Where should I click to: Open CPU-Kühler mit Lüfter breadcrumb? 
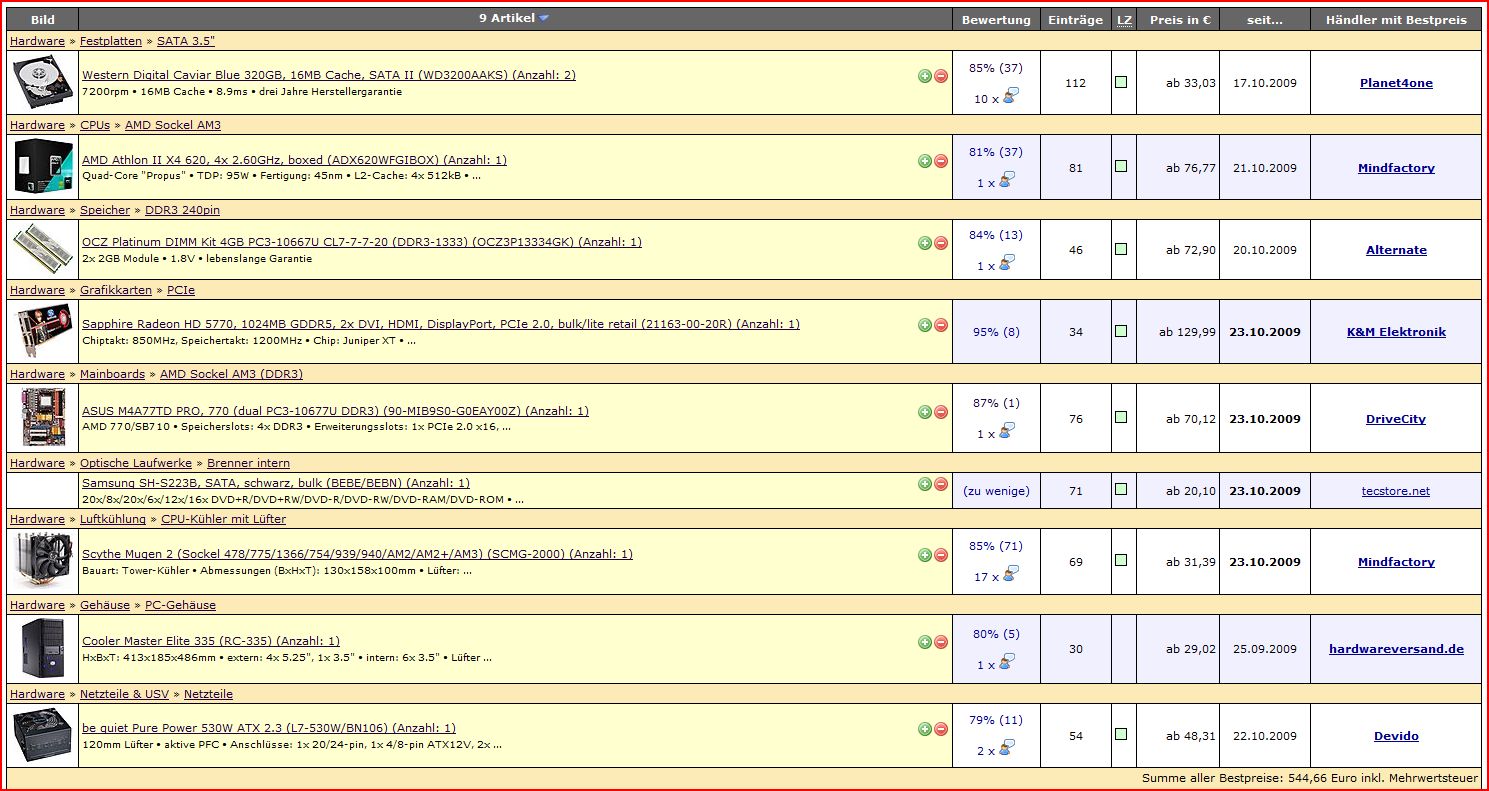[223, 519]
